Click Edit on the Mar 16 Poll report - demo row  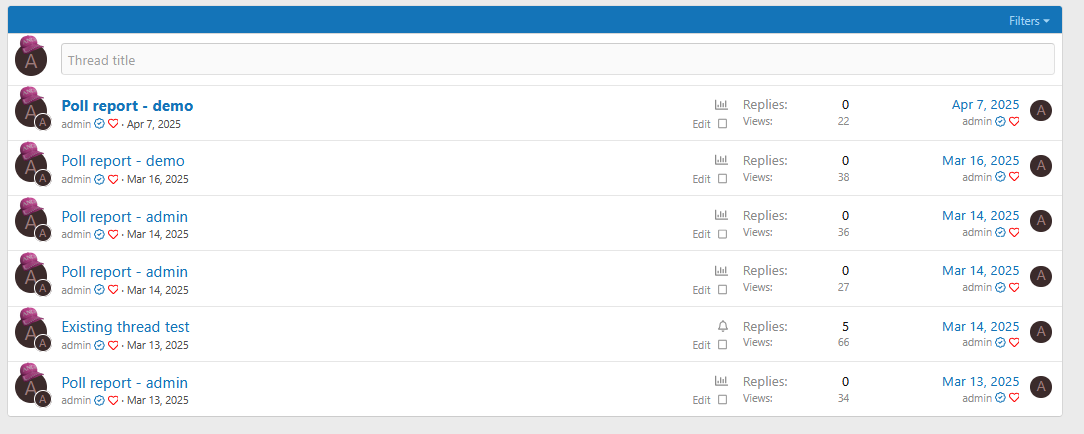click(x=701, y=179)
